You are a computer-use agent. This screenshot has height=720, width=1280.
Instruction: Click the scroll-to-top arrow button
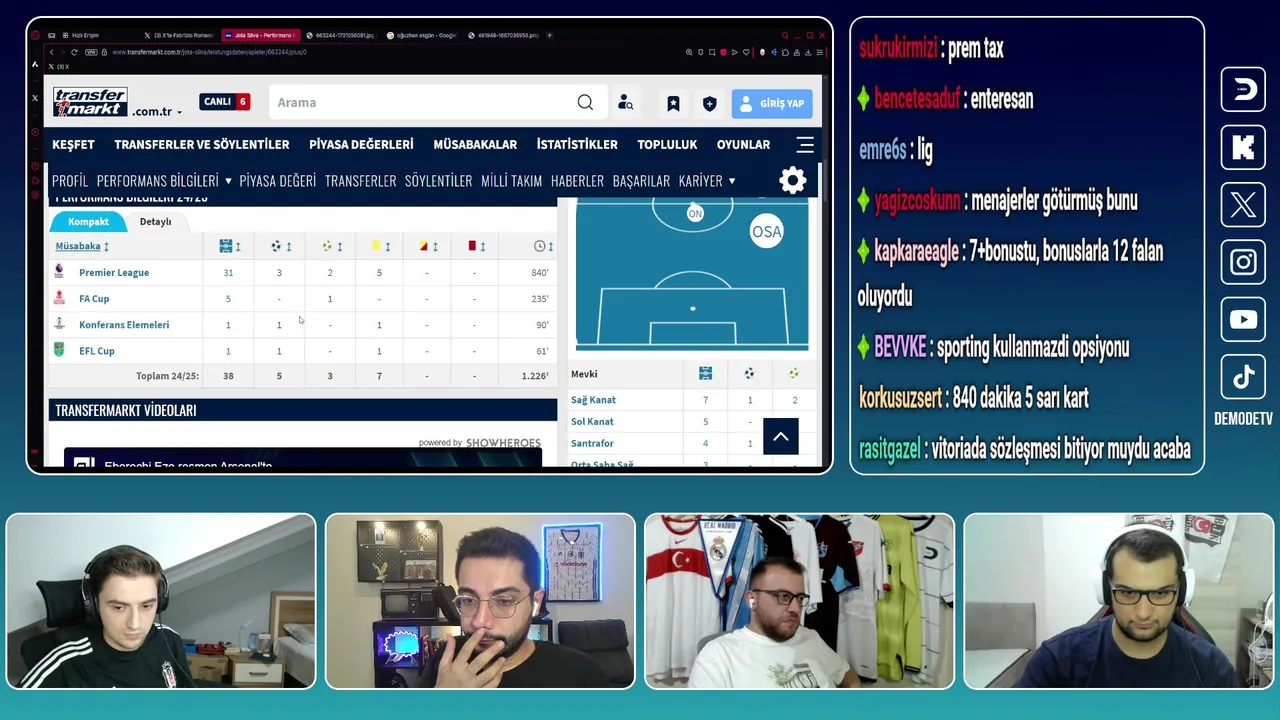tap(780, 436)
